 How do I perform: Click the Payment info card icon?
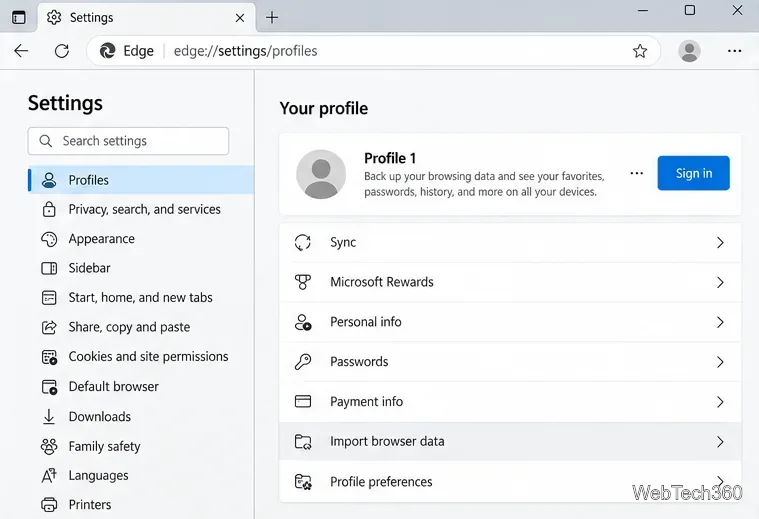(x=303, y=401)
